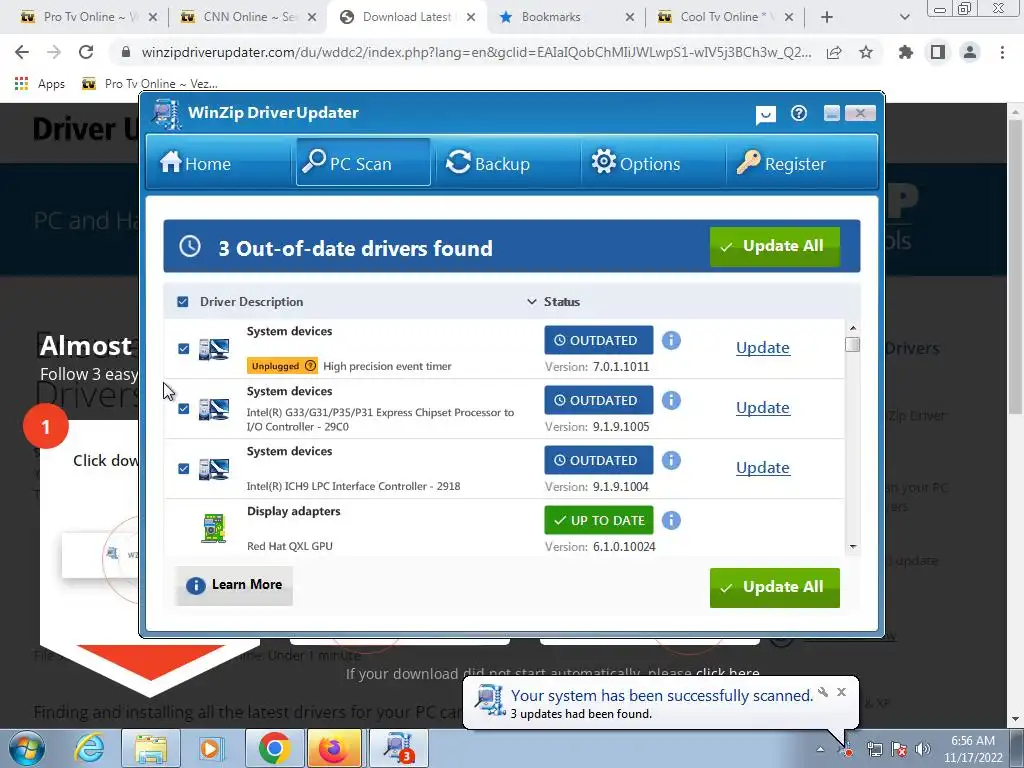Screen dimensions: 1024x768
Task: Click the driver list scroll up arrow
Action: coord(852,328)
